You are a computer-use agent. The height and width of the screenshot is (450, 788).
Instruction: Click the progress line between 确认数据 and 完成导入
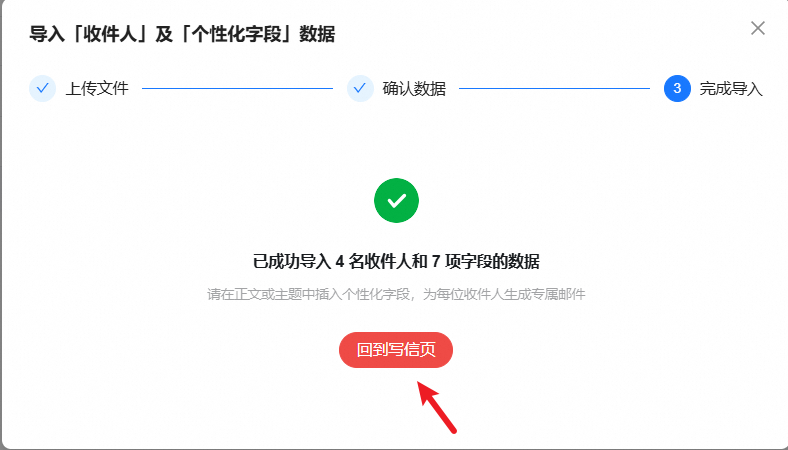pyautogui.click(x=555, y=88)
